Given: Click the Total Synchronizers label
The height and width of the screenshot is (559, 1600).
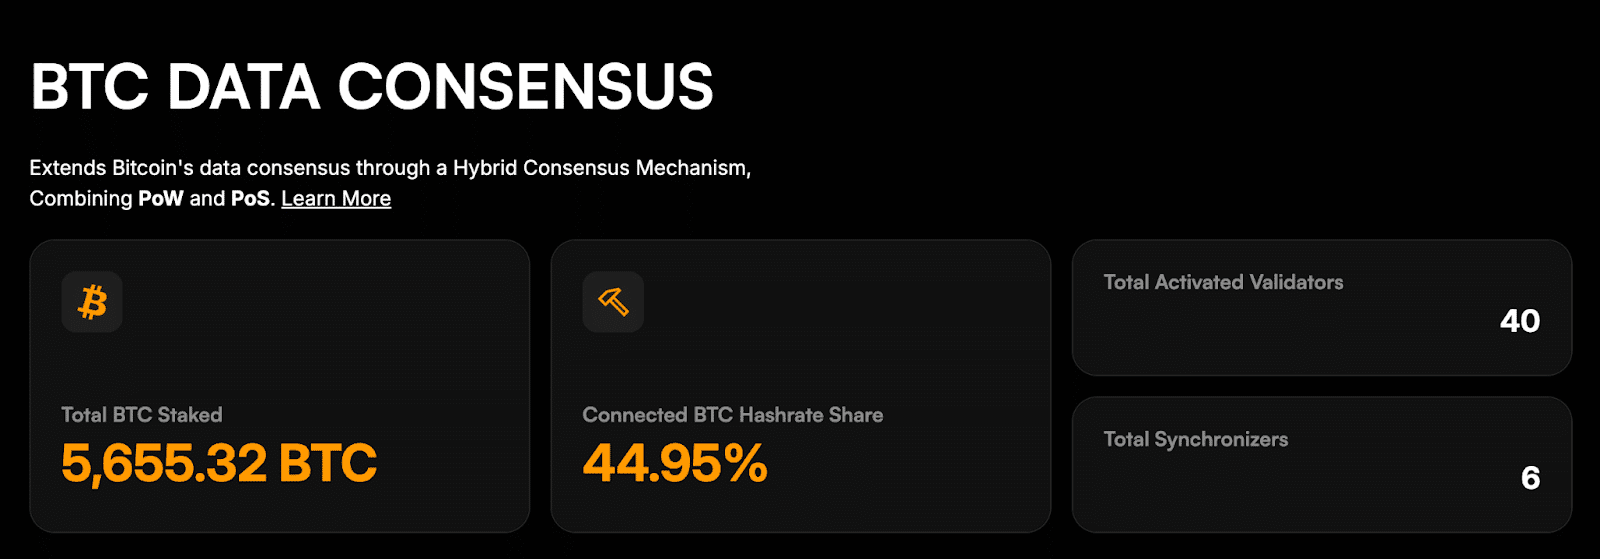Looking at the screenshot, I should pyautogui.click(x=1196, y=439).
